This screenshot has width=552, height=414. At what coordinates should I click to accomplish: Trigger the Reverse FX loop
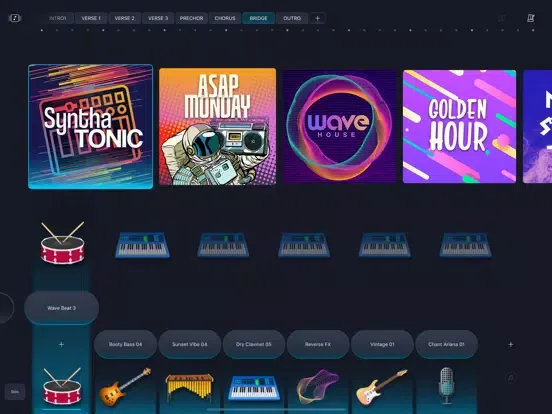point(318,344)
